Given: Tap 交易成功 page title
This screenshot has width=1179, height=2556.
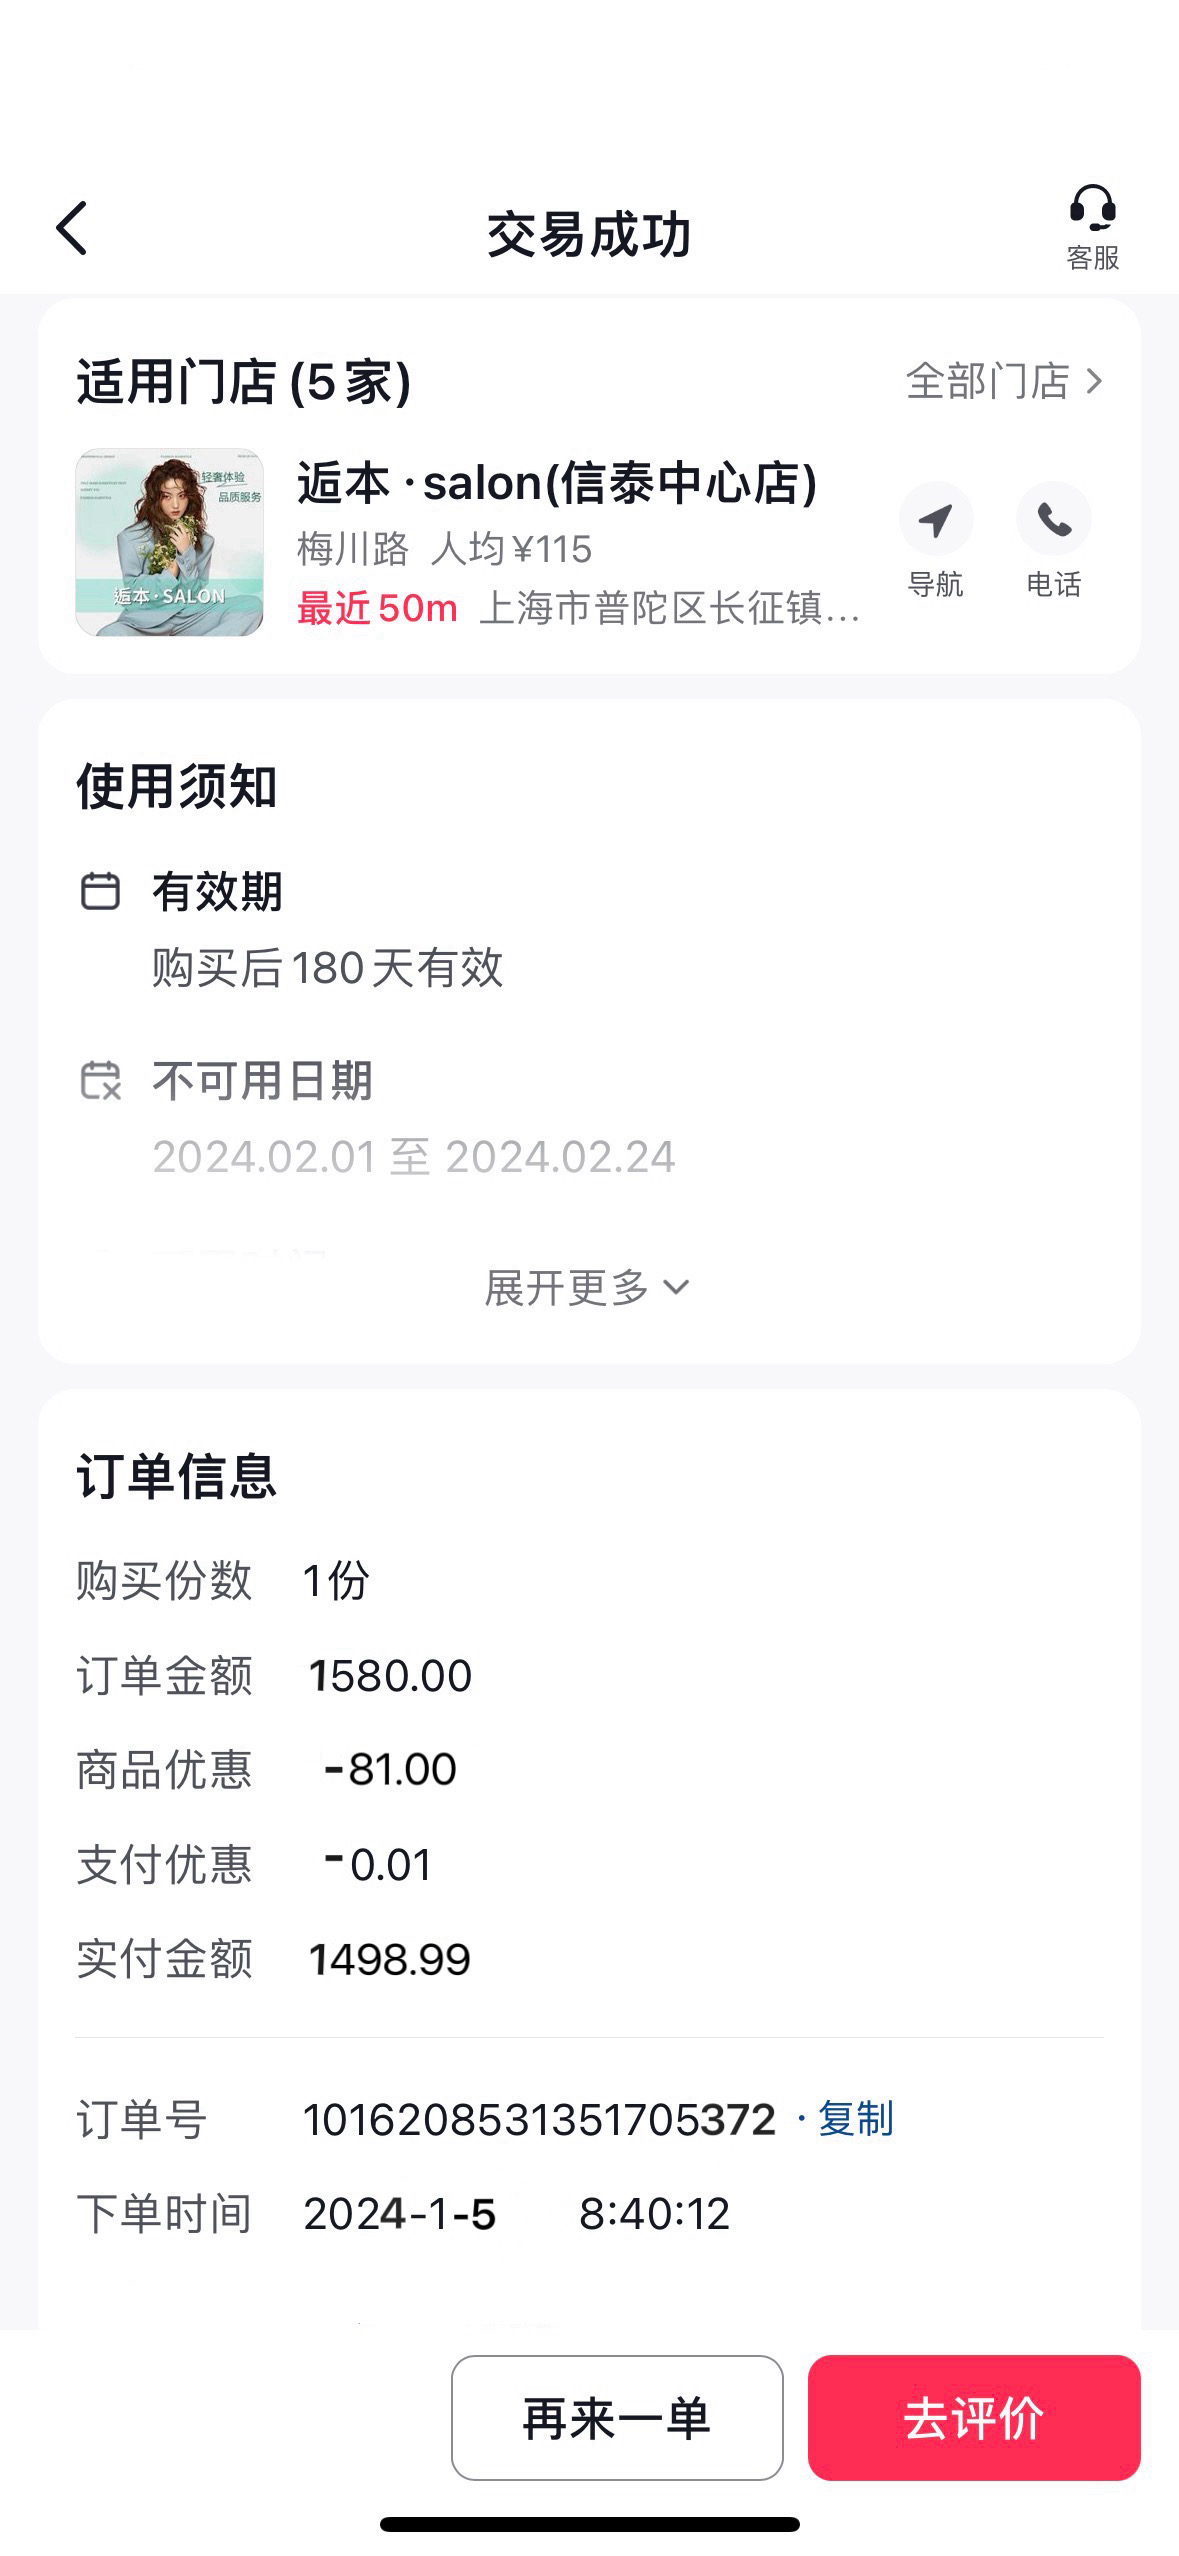Looking at the screenshot, I should (589, 235).
